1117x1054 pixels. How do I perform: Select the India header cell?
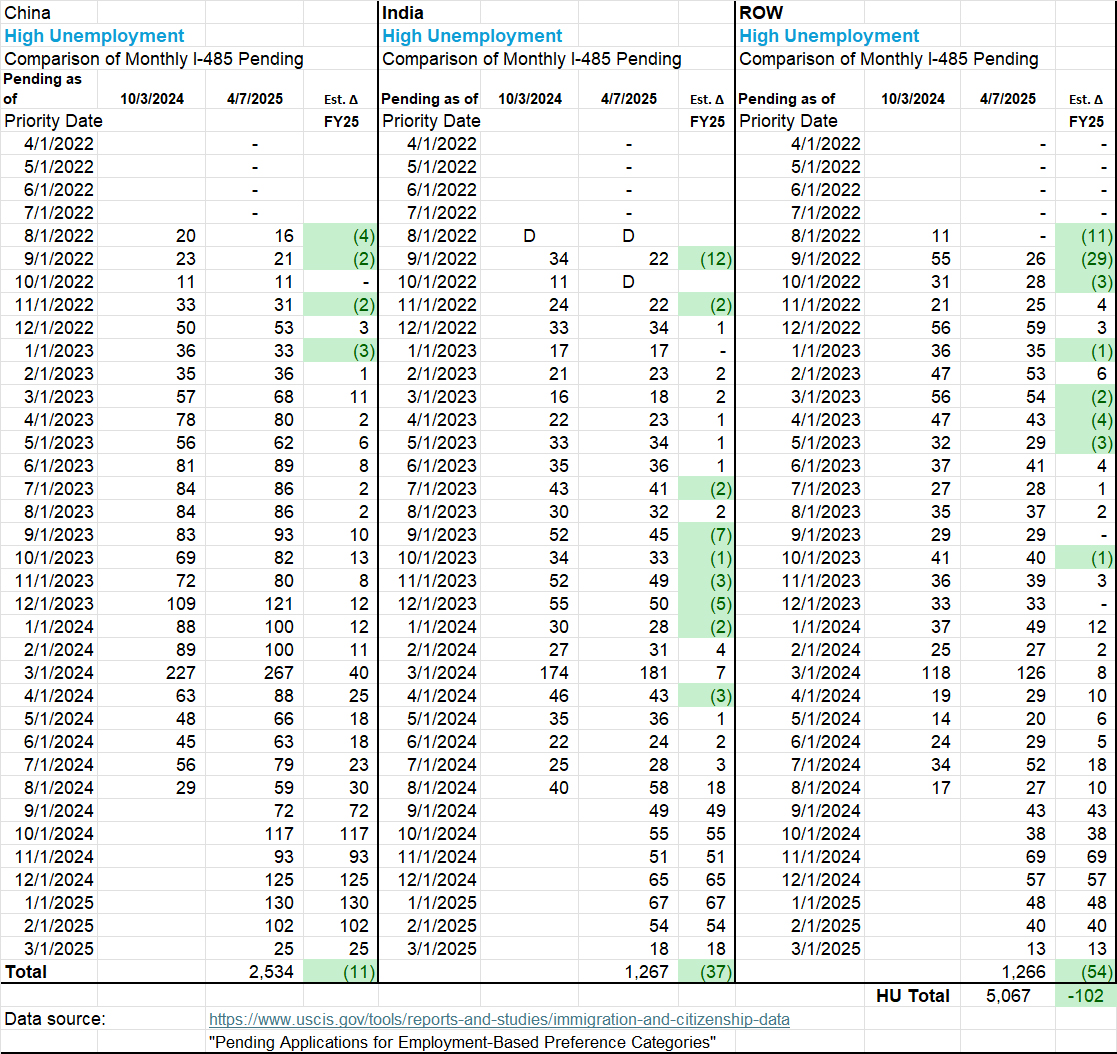coord(403,13)
